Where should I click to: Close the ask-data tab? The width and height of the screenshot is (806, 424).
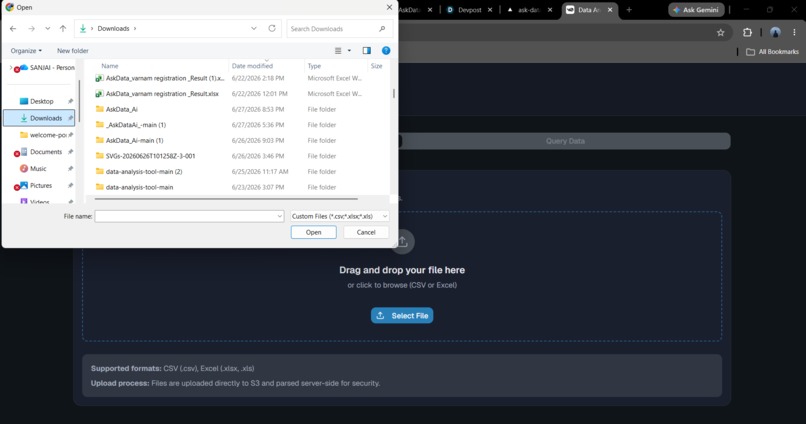(x=550, y=10)
